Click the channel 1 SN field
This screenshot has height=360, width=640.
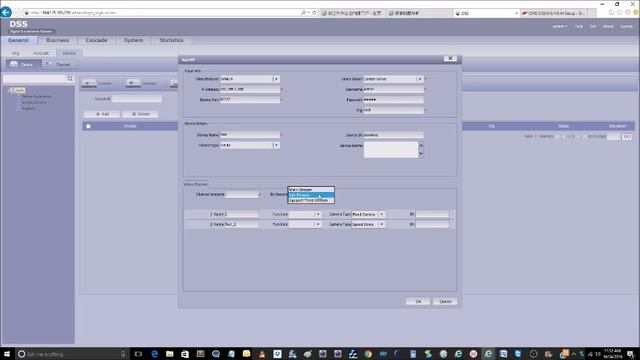pyautogui.click(x=432, y=214)
